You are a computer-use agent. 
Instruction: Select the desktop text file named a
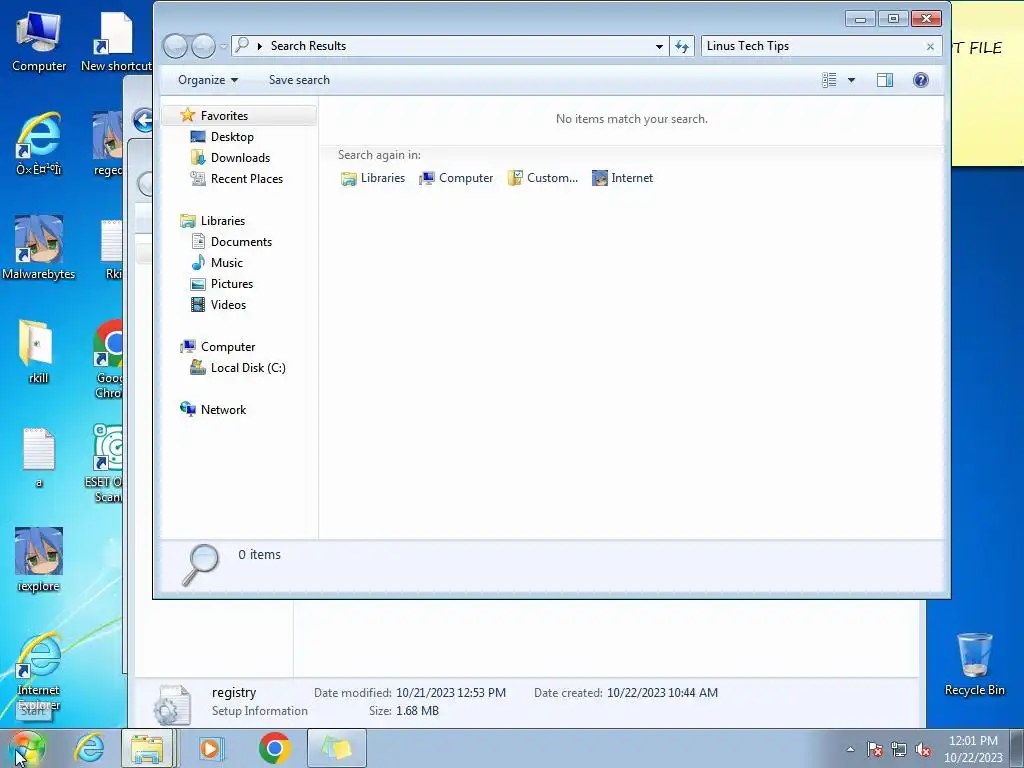39,457
